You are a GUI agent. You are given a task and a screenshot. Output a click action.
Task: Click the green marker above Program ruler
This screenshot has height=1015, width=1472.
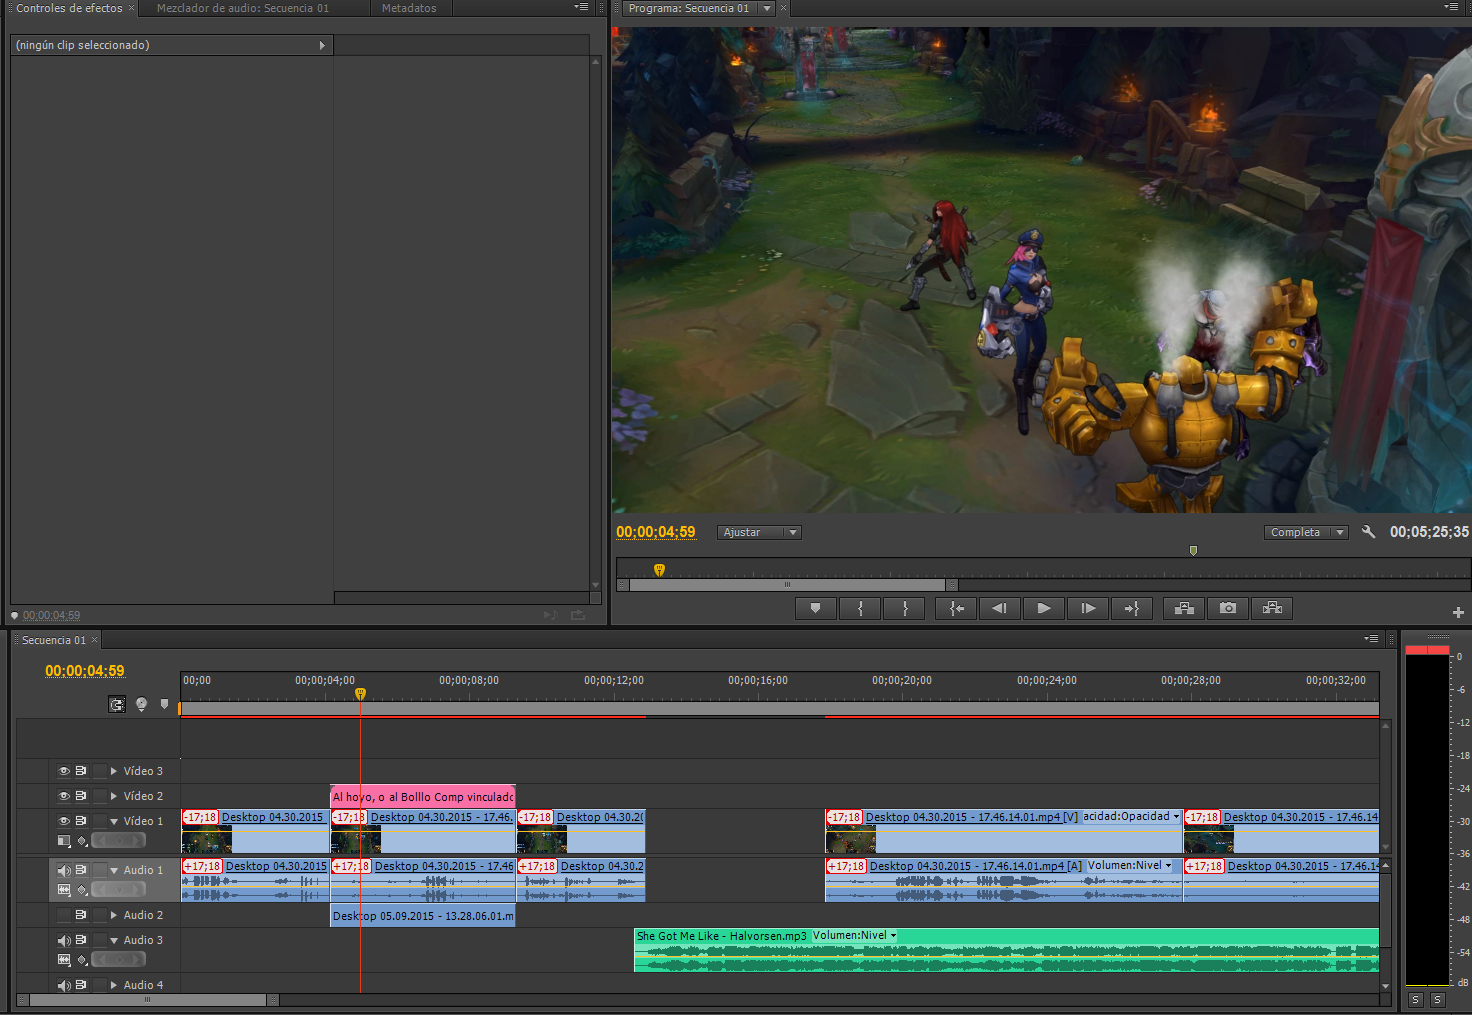(x=1193, y=550)
